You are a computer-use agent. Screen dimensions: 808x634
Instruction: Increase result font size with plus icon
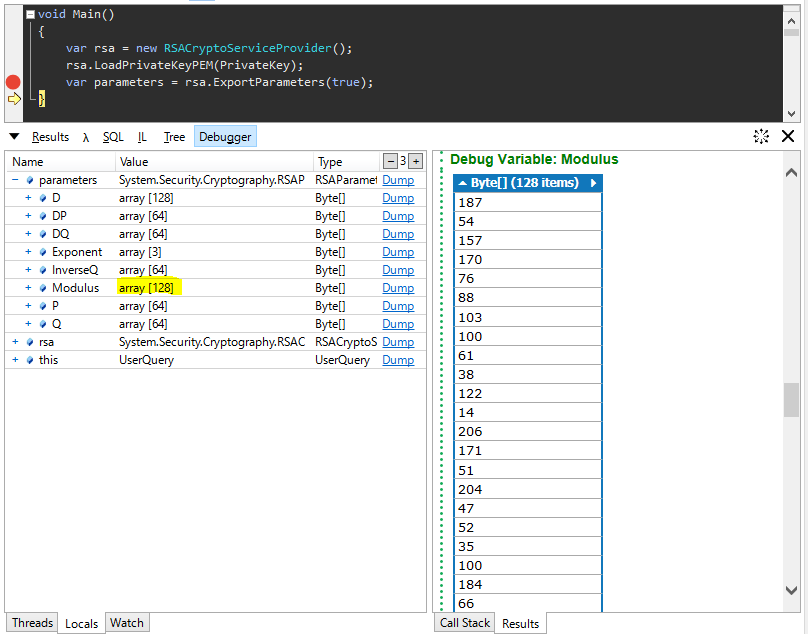click(x=416, y=160)
